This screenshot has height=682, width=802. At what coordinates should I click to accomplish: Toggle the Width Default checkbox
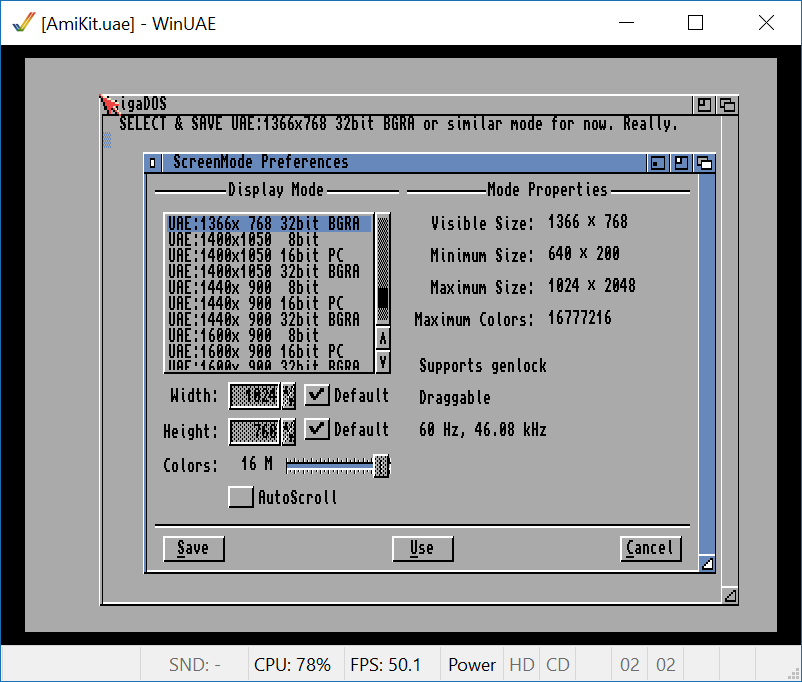pos(317,395)
